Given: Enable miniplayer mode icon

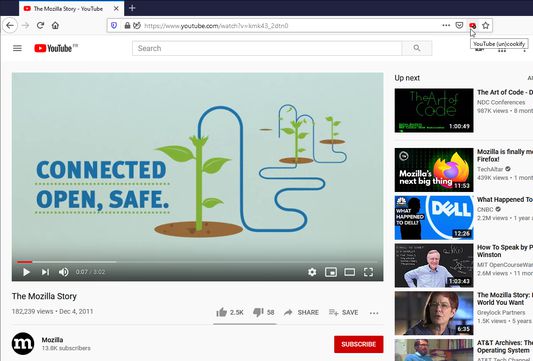Looking at the screenshot, I should pyautogui.click(x=331, y=272).
